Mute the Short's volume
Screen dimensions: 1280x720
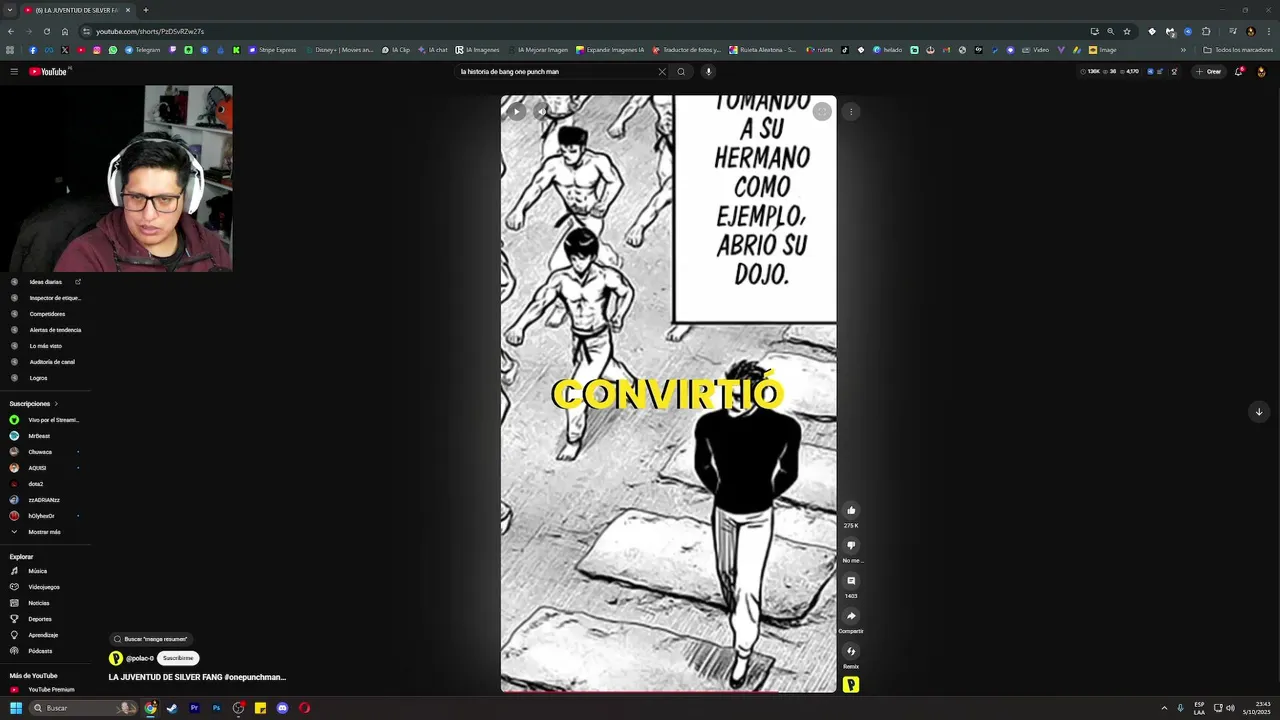pos(540,112)
